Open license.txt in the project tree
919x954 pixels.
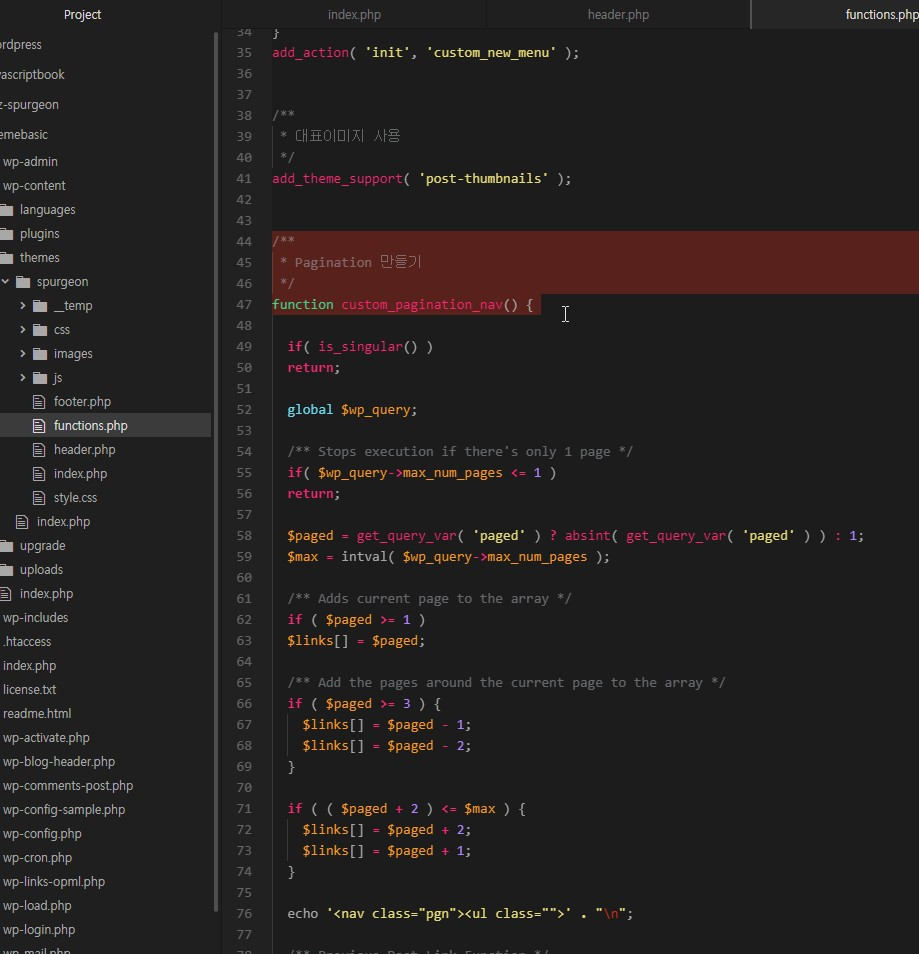[x=29, y=690]
